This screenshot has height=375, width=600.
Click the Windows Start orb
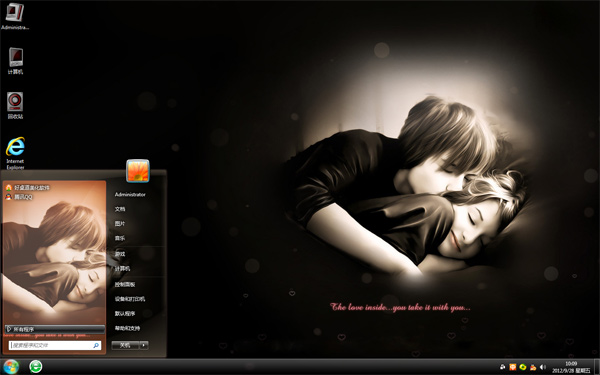[11, 367]
